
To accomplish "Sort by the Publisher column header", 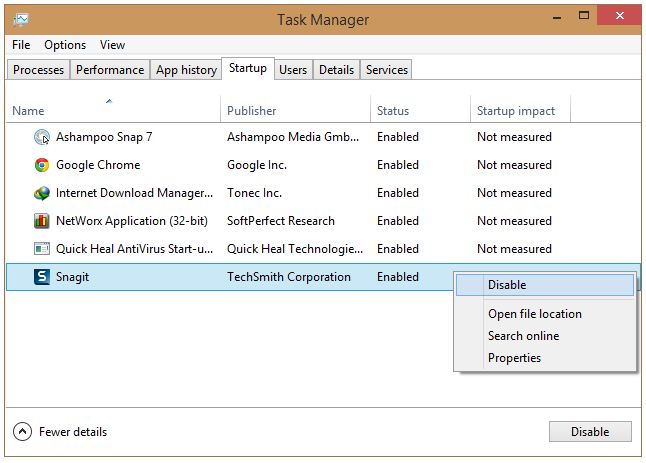I will pos(295,110).
